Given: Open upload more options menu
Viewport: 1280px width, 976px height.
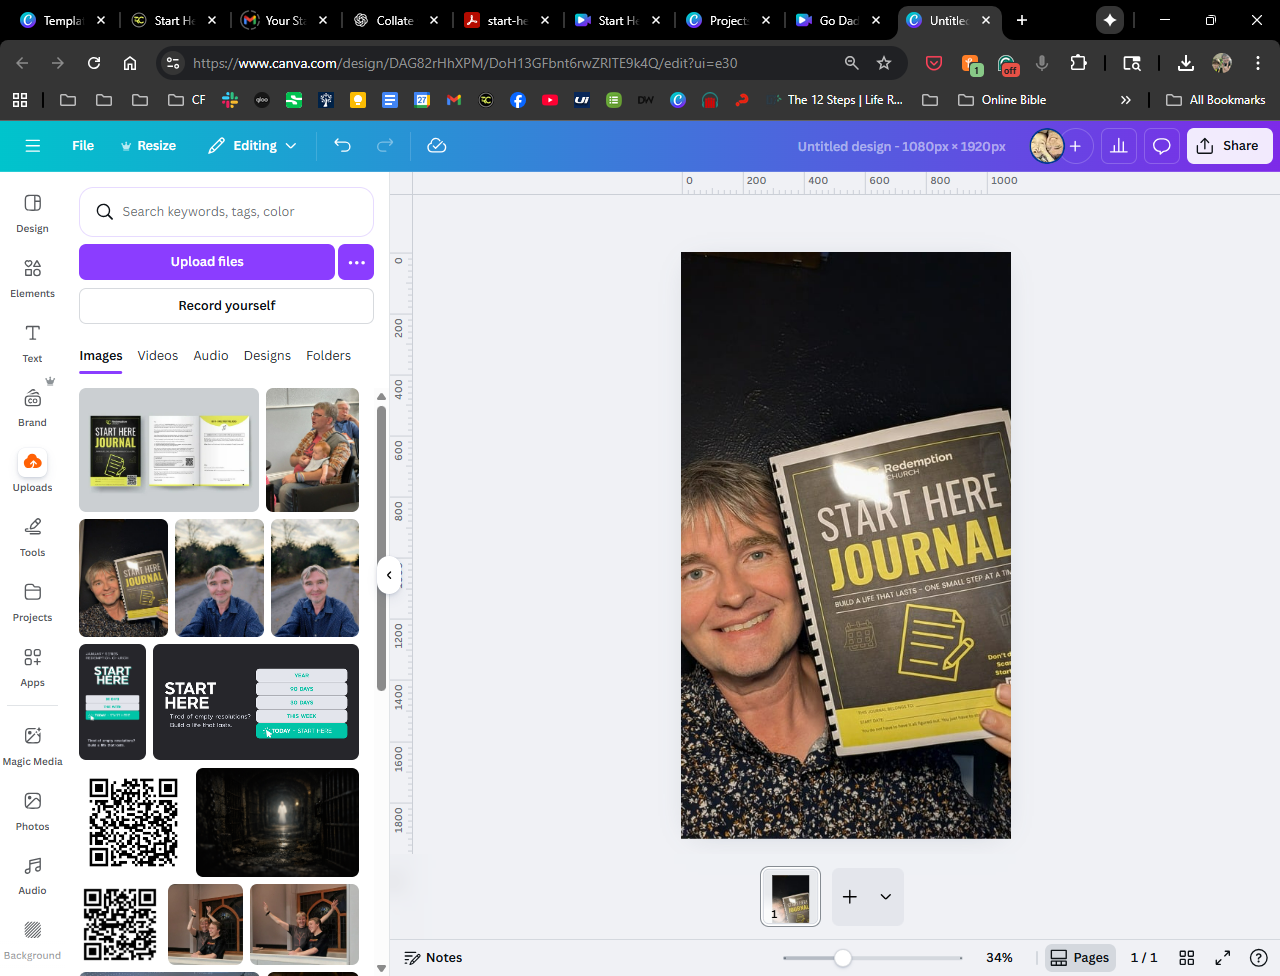Looking at the screenshot, I should 356,262.
